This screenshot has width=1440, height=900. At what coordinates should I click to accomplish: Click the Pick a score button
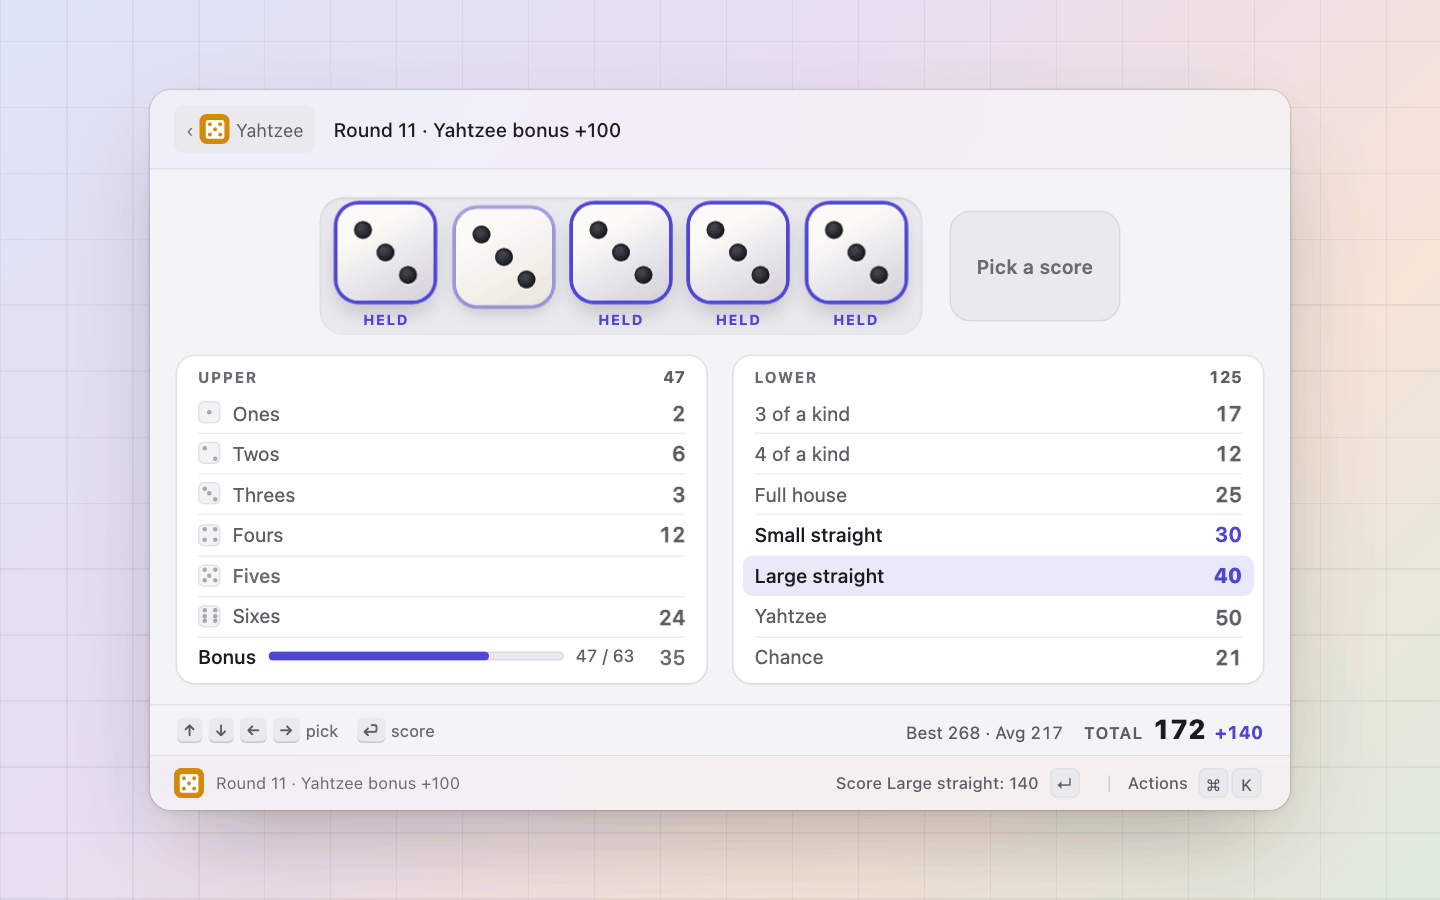[1035, 266]
